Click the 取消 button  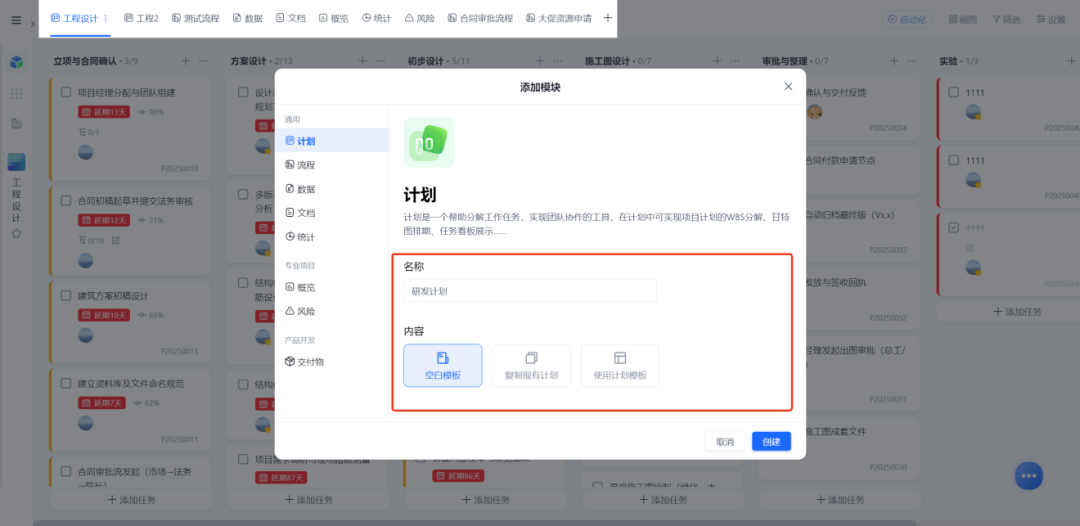pyautogui.click(x=725, y=441)
